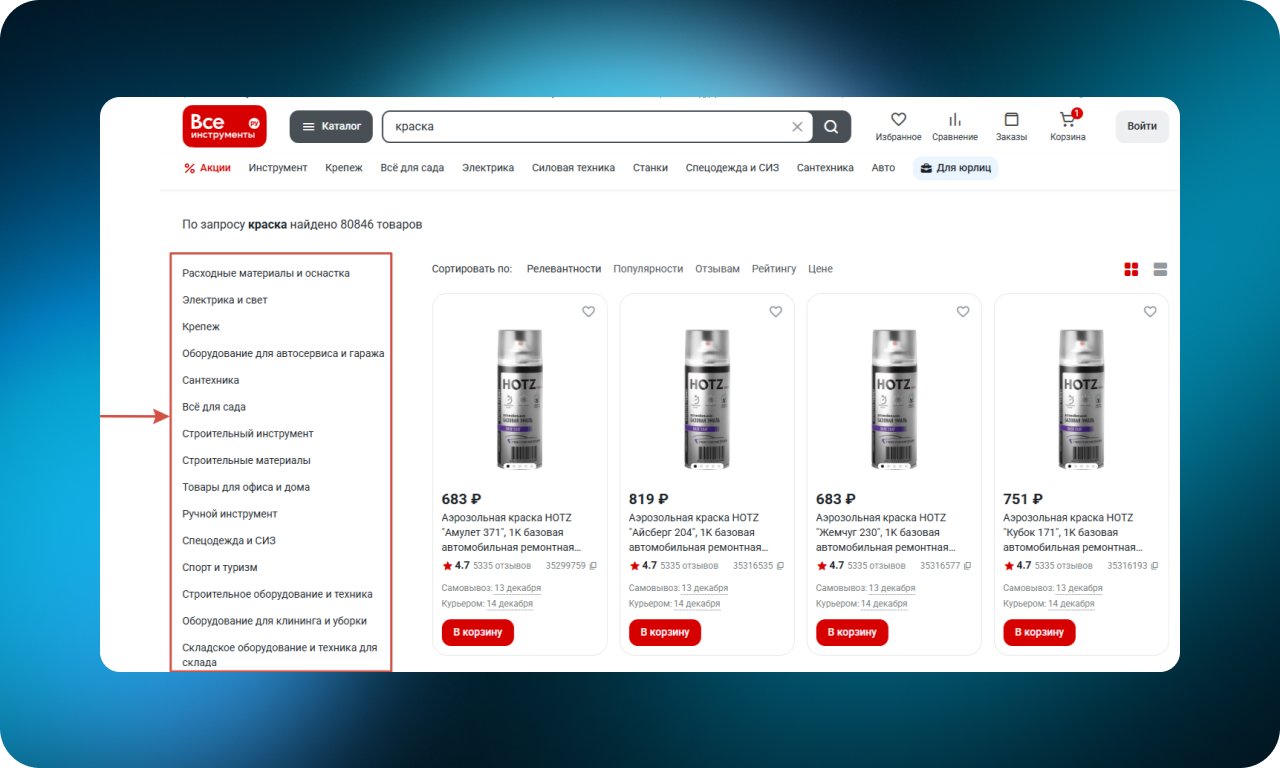Add Айсберг 204 paint to favorites
The height and width of the screenshot is (768, 1280).
click(x=775, y=312)
